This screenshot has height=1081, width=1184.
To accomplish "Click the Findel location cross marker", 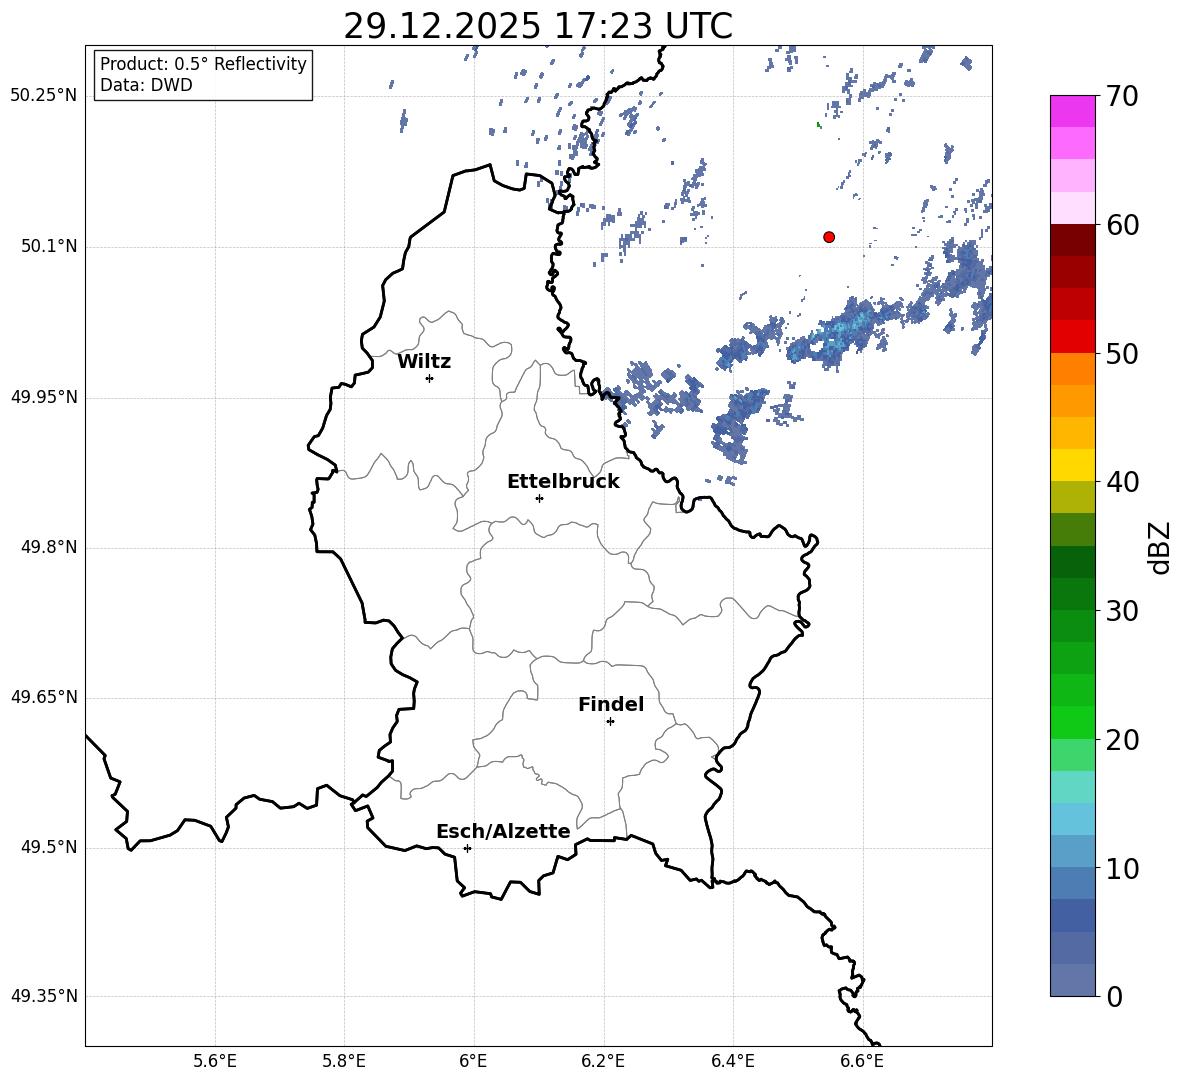I will 610,722.
